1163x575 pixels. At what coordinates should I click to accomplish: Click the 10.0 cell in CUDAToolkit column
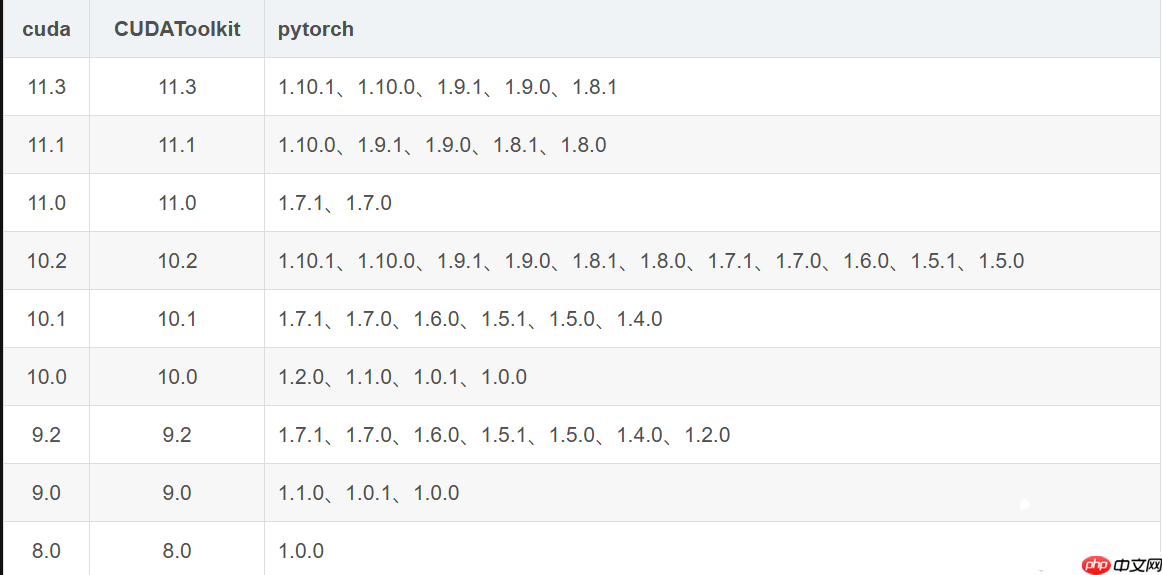click(x=177, y=377)
